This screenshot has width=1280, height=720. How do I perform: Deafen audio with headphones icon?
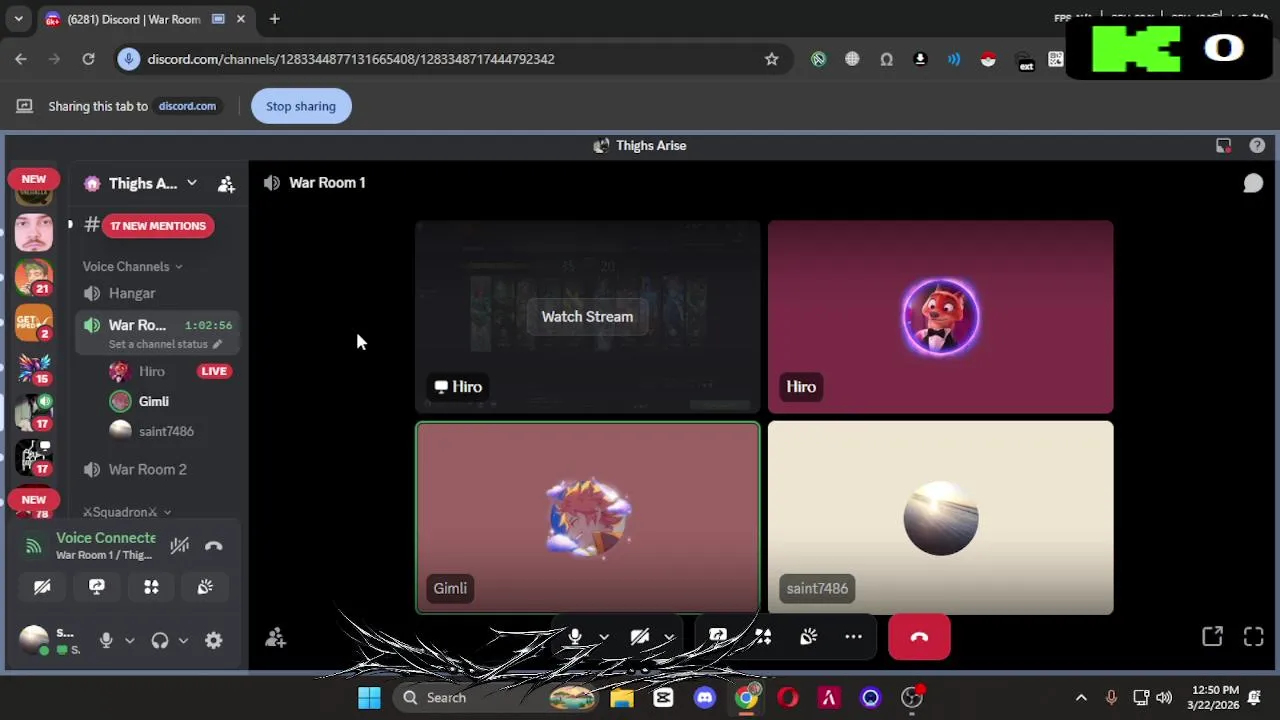(160, 640)
